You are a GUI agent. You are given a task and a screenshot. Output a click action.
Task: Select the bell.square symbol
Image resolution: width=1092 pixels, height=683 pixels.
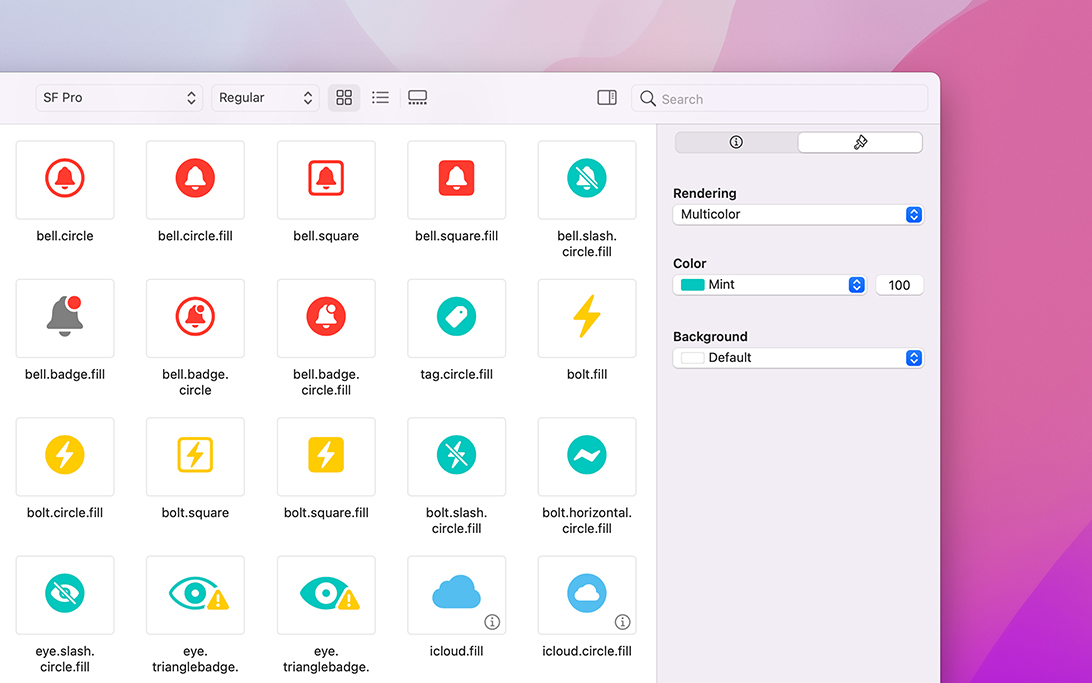(x=326, y=180)
